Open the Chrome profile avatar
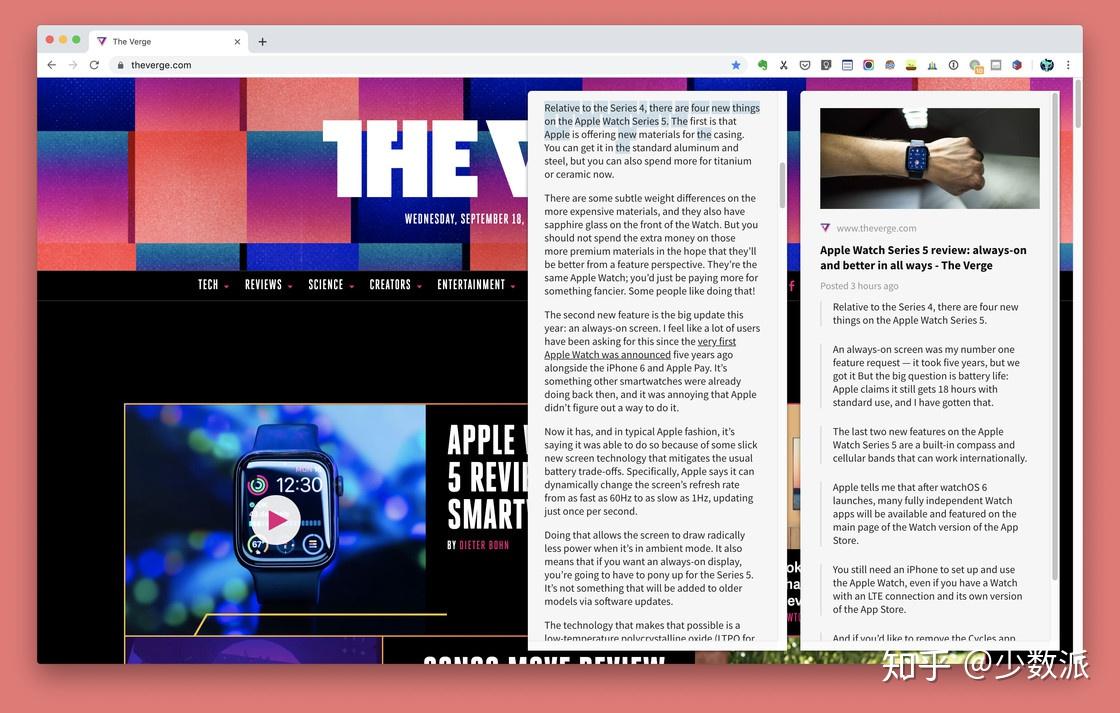The width and height of the screenshot is (1120, 713). [1046, 65]
